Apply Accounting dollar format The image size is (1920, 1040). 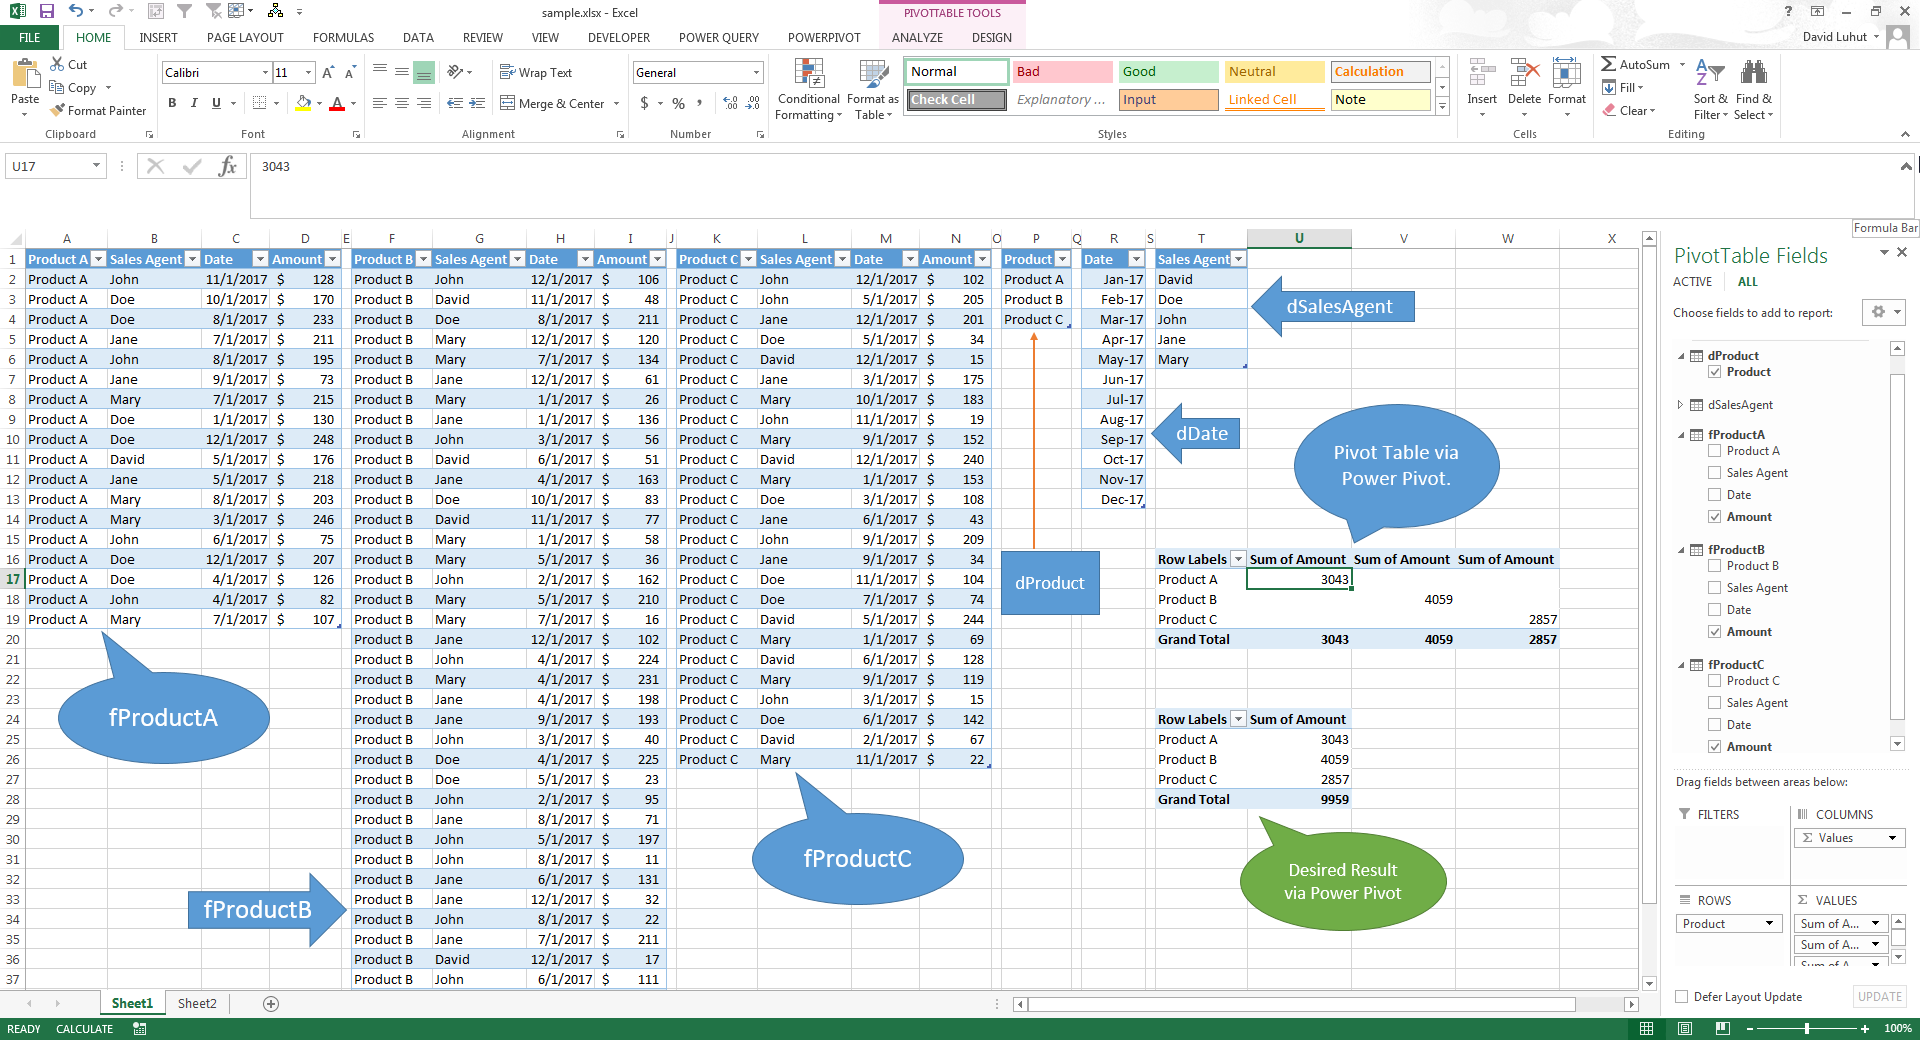645,103
